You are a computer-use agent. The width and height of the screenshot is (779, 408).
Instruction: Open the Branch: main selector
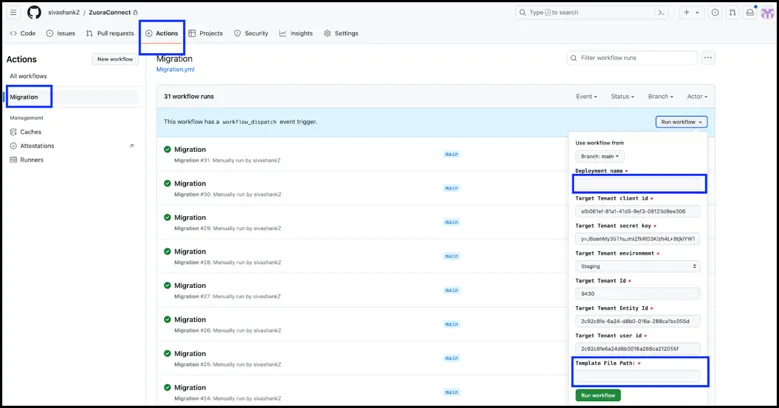point(600,156)
